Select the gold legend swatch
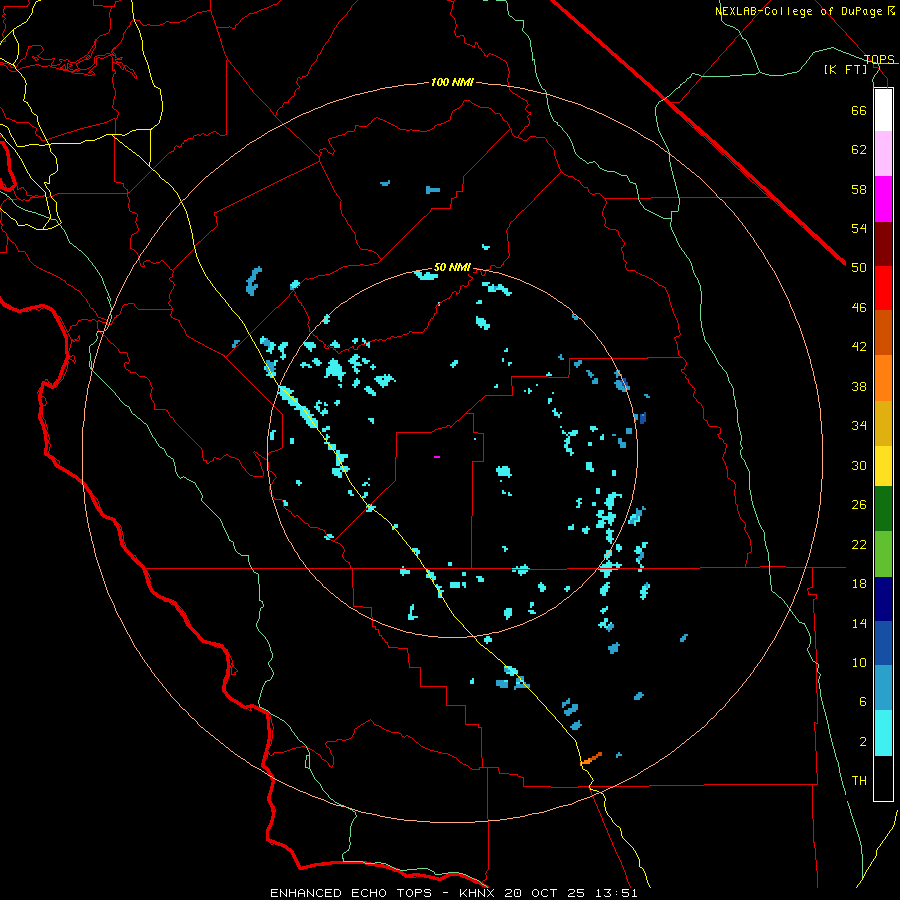This screenshot has height=900, width=900. pyautogui.click(x=883, y=423)
